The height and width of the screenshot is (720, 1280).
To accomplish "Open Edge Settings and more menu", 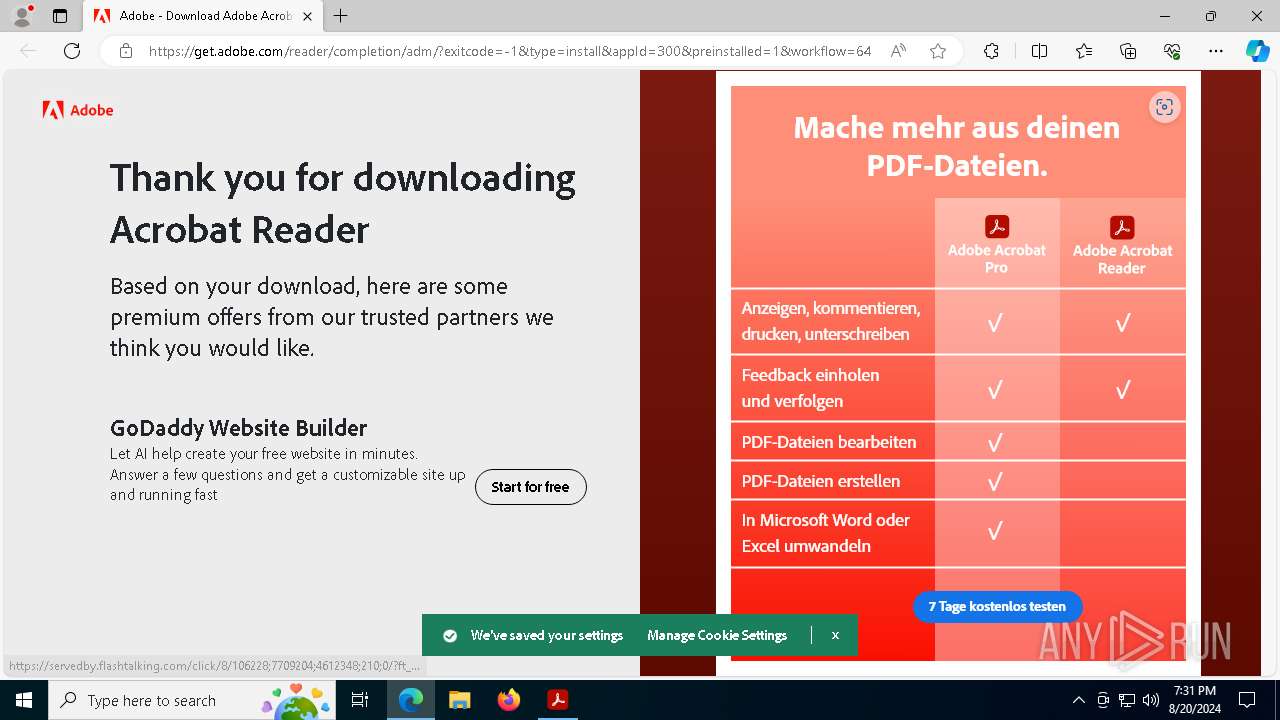I will coord(1216,51).
